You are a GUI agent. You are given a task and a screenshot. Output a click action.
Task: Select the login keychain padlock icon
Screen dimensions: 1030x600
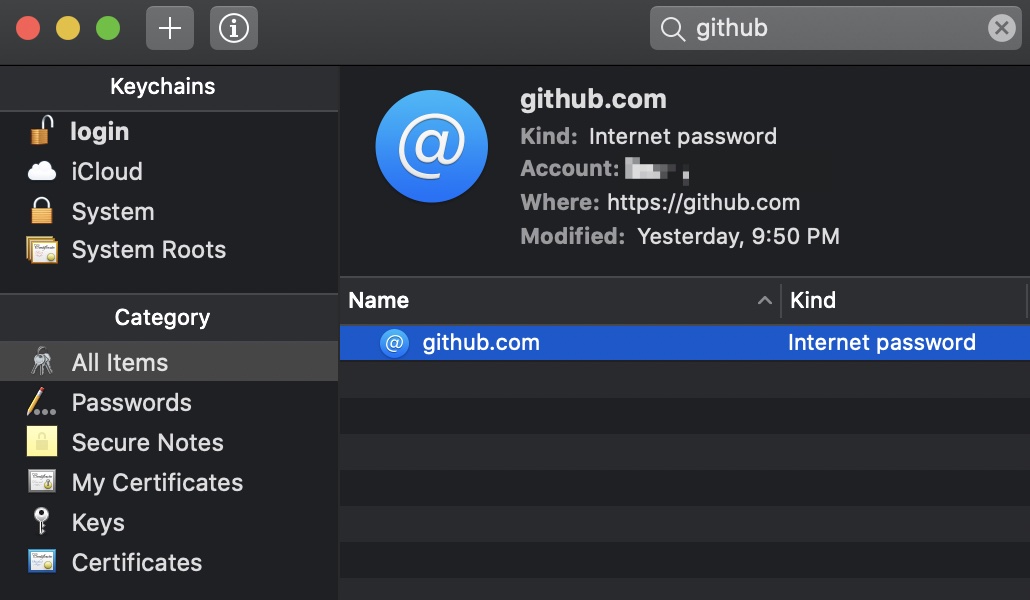pos(42,131)
